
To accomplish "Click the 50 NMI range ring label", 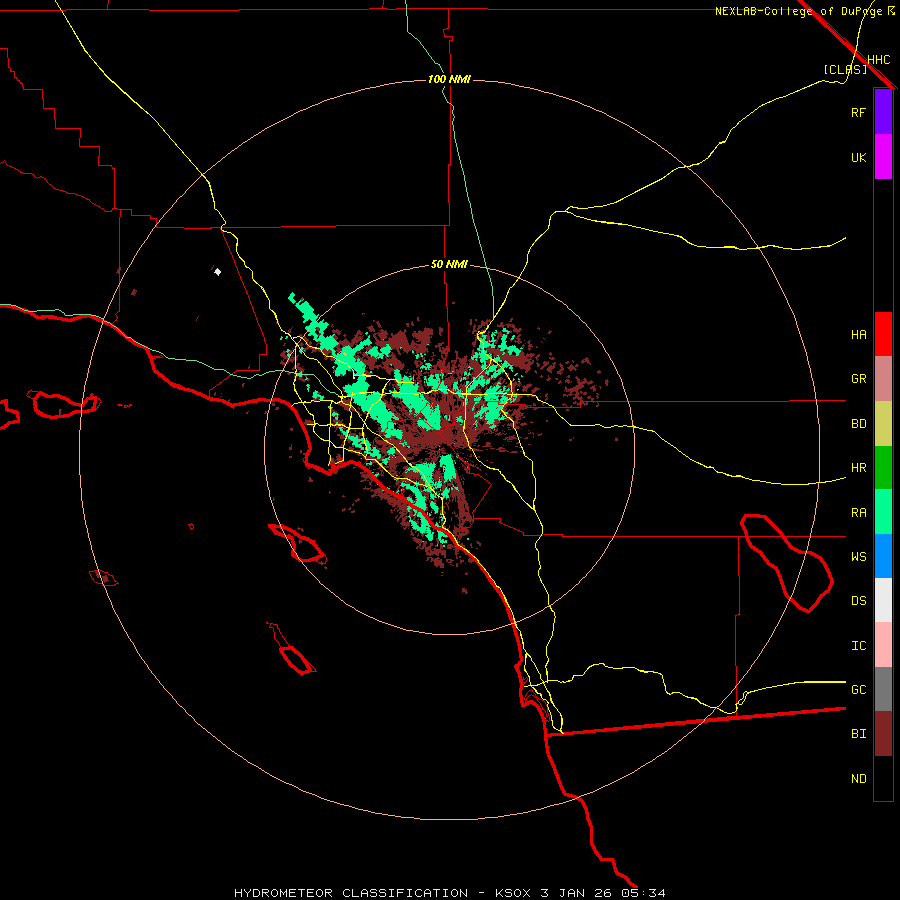I will tap(449, 264).
